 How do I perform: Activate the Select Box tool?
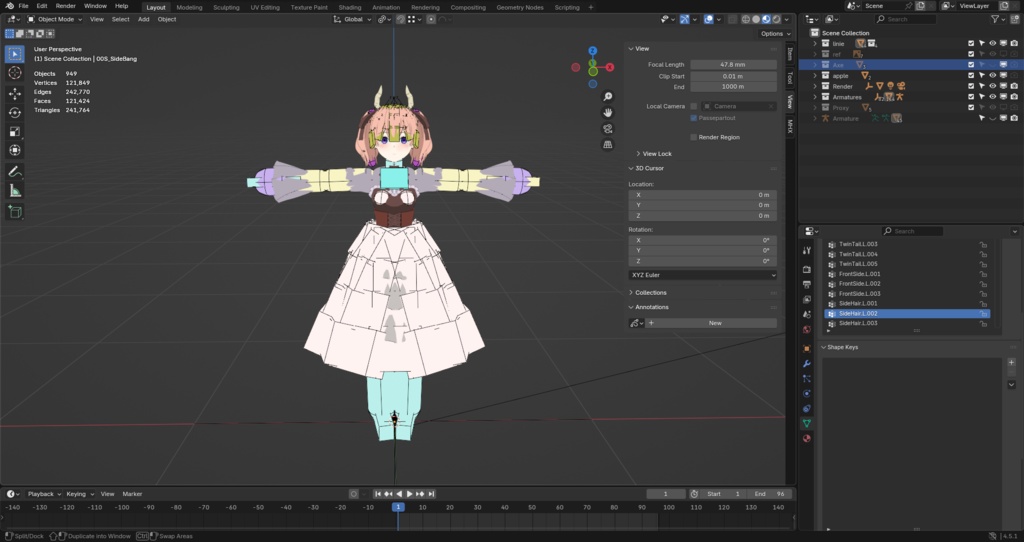14,54
